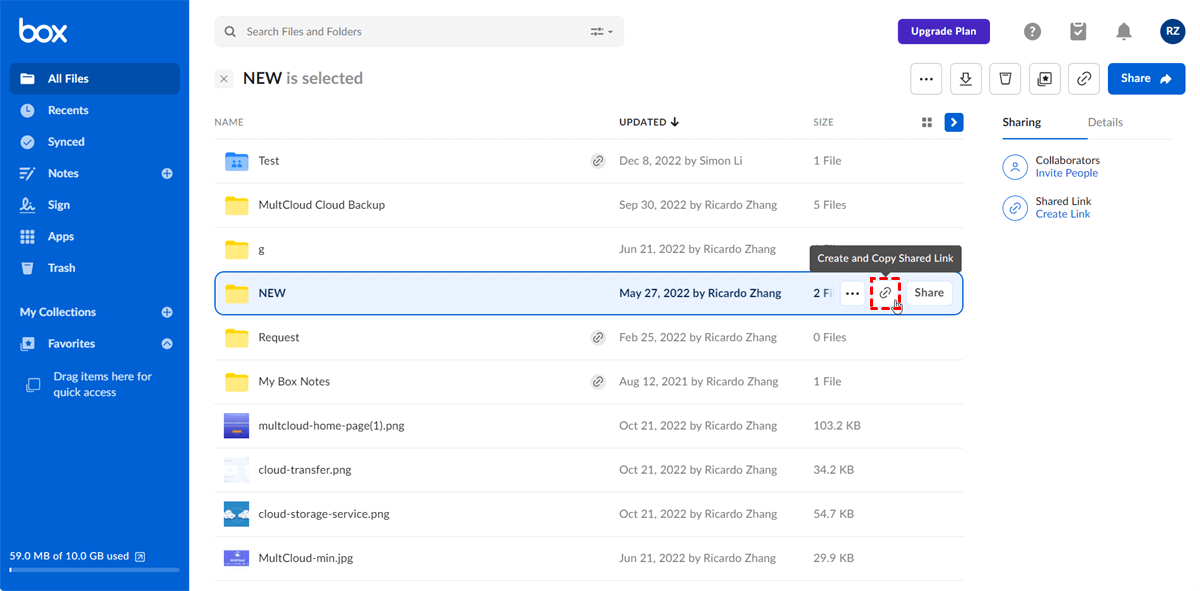Screen dimensions: 1200x591
Task: Click the Upgrade Plan button
Action: [x=943, y=32]
